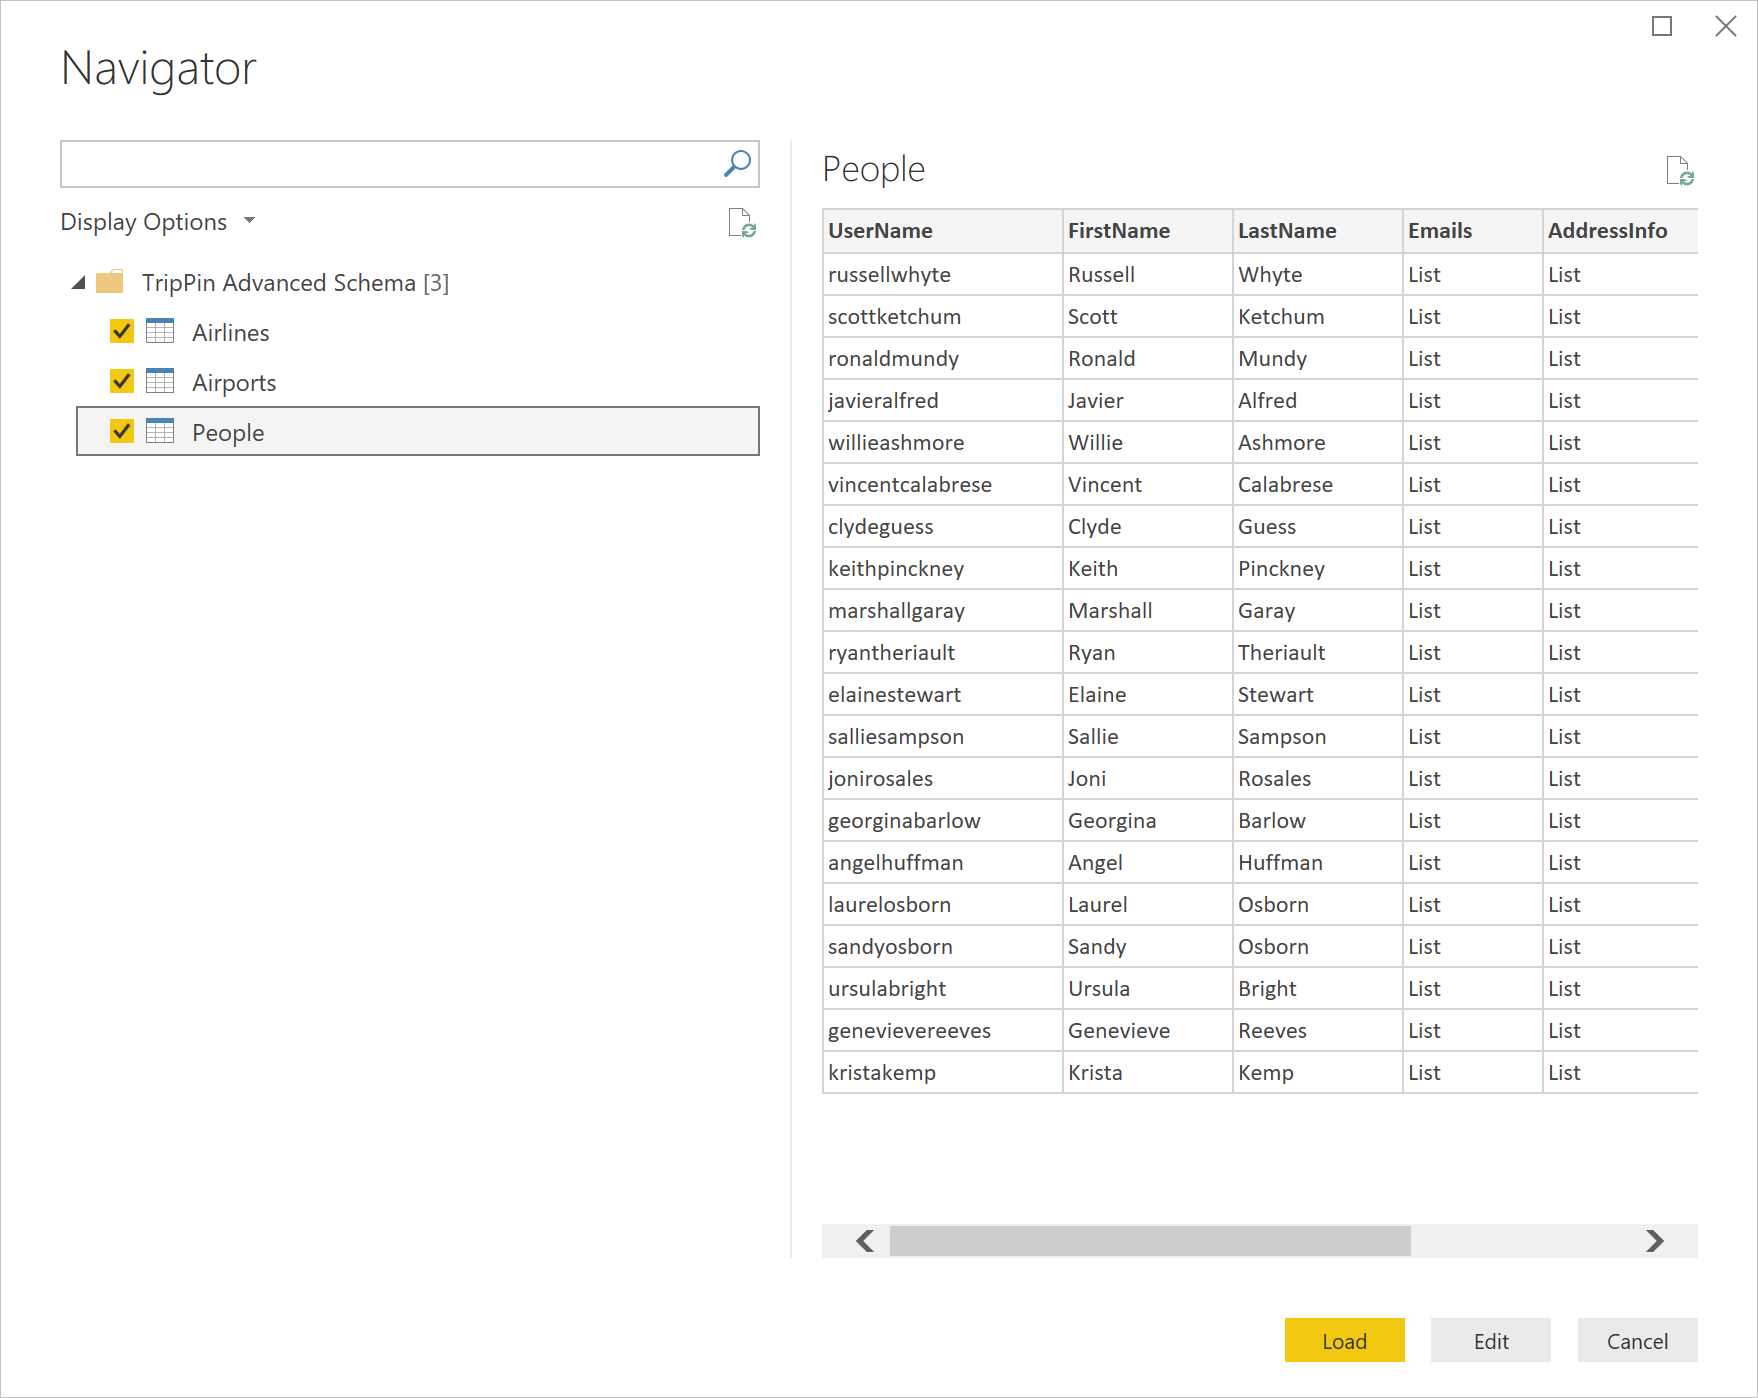Screen dimensions: 1758x1398
Task: Click the TripPin Advanced Schema folder icon
Action: pyautogui.click(x=109, y=282)
